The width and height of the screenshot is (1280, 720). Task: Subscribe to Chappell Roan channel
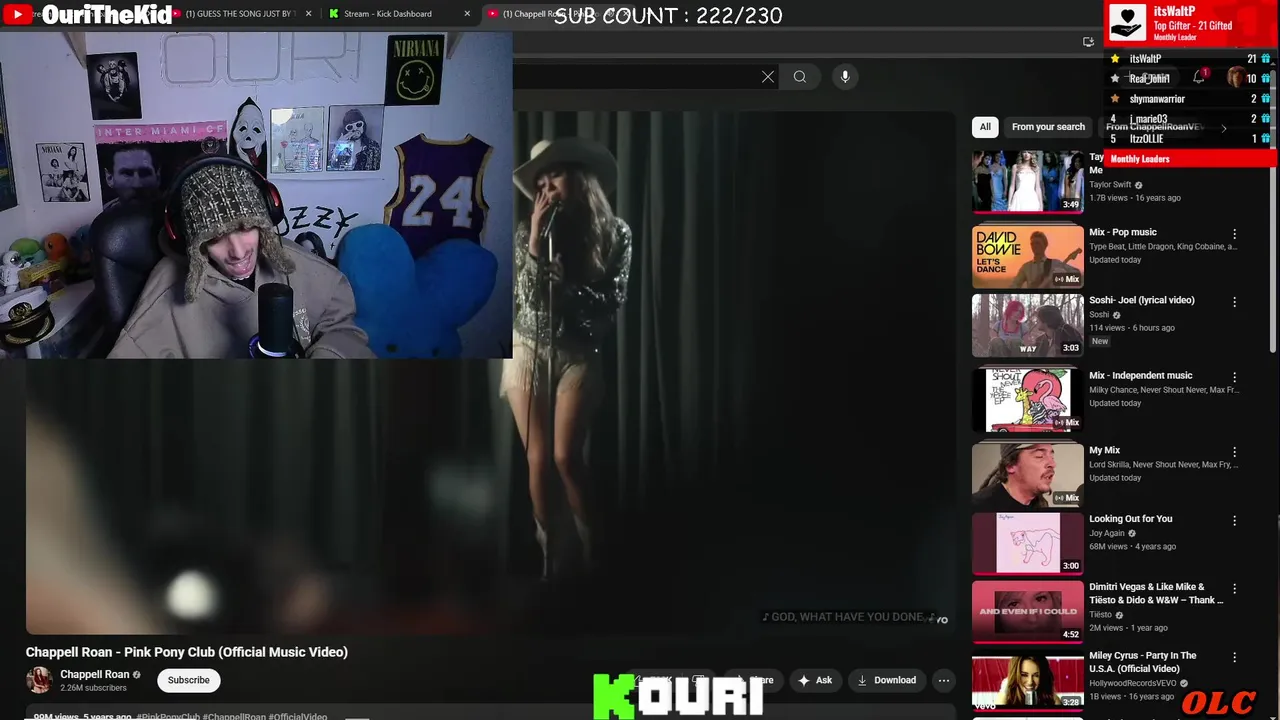coord(189,680)
